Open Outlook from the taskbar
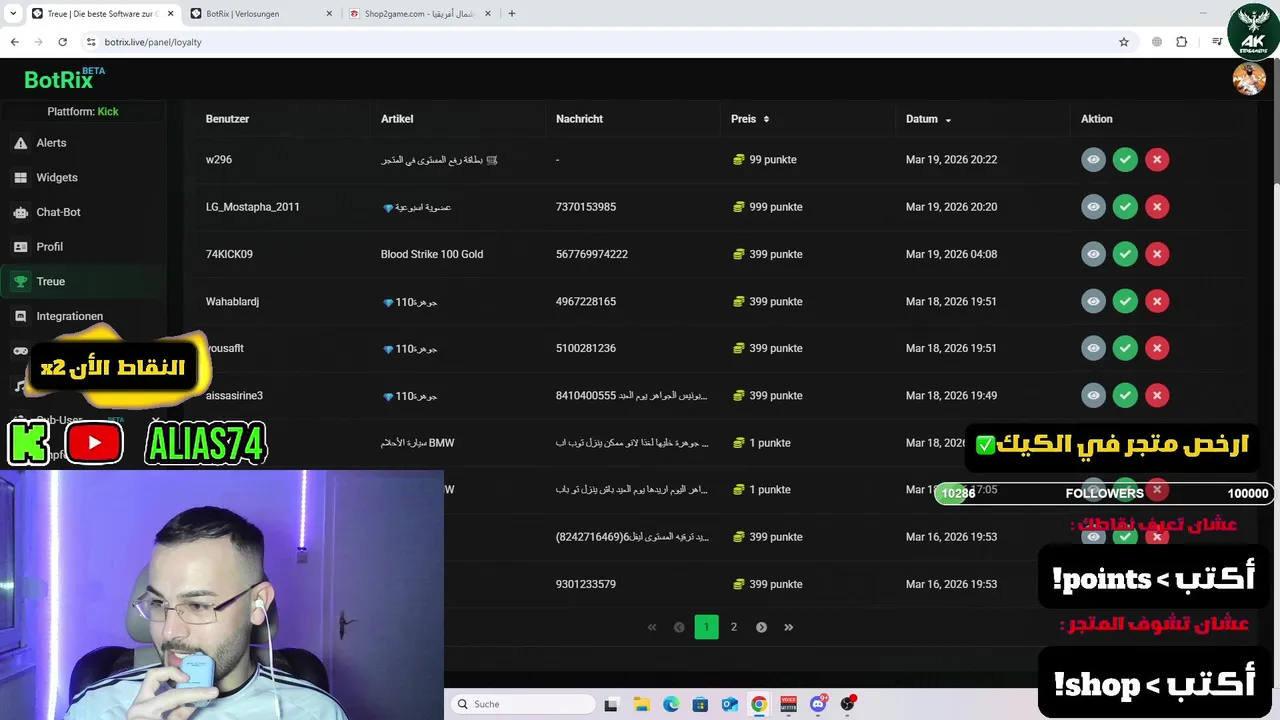The height and width of the screenshot is (720, 1280). [729, 704]
